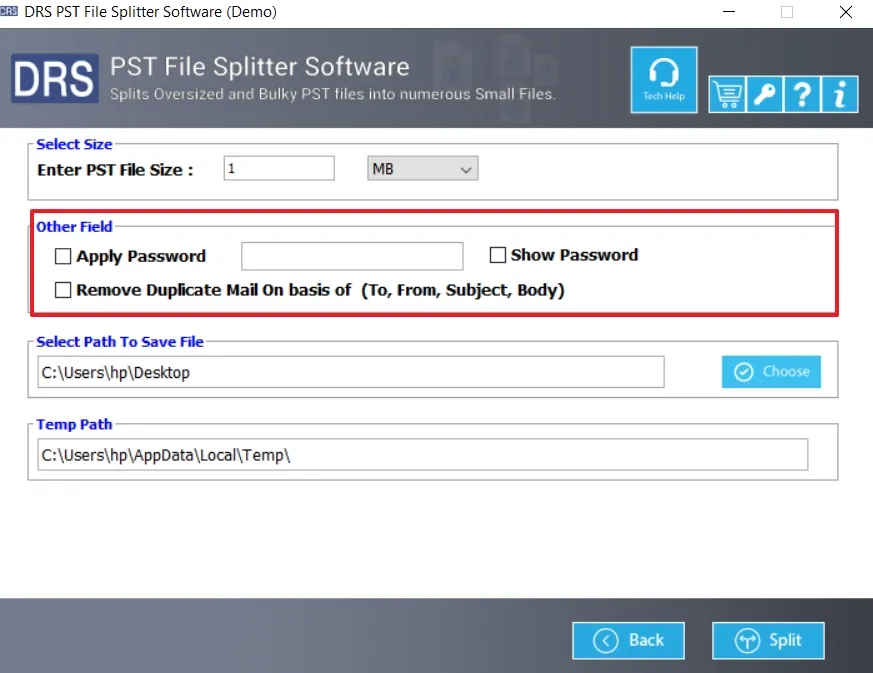Click the DRS logo in the header
The width and height of the screenshot is (873, 673).
(x=54, y=79)
